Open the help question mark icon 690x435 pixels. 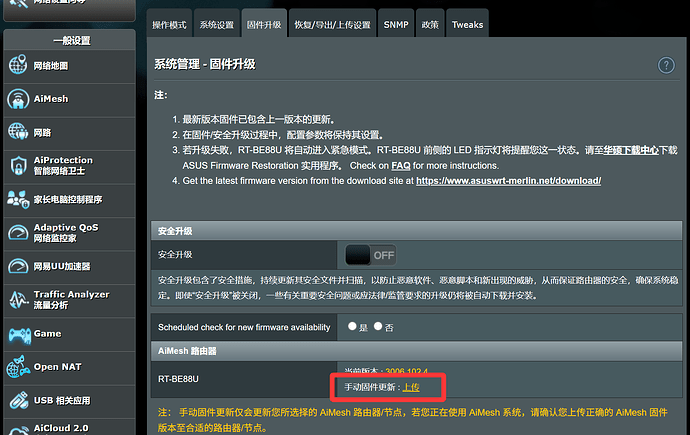tap(666, 66)
